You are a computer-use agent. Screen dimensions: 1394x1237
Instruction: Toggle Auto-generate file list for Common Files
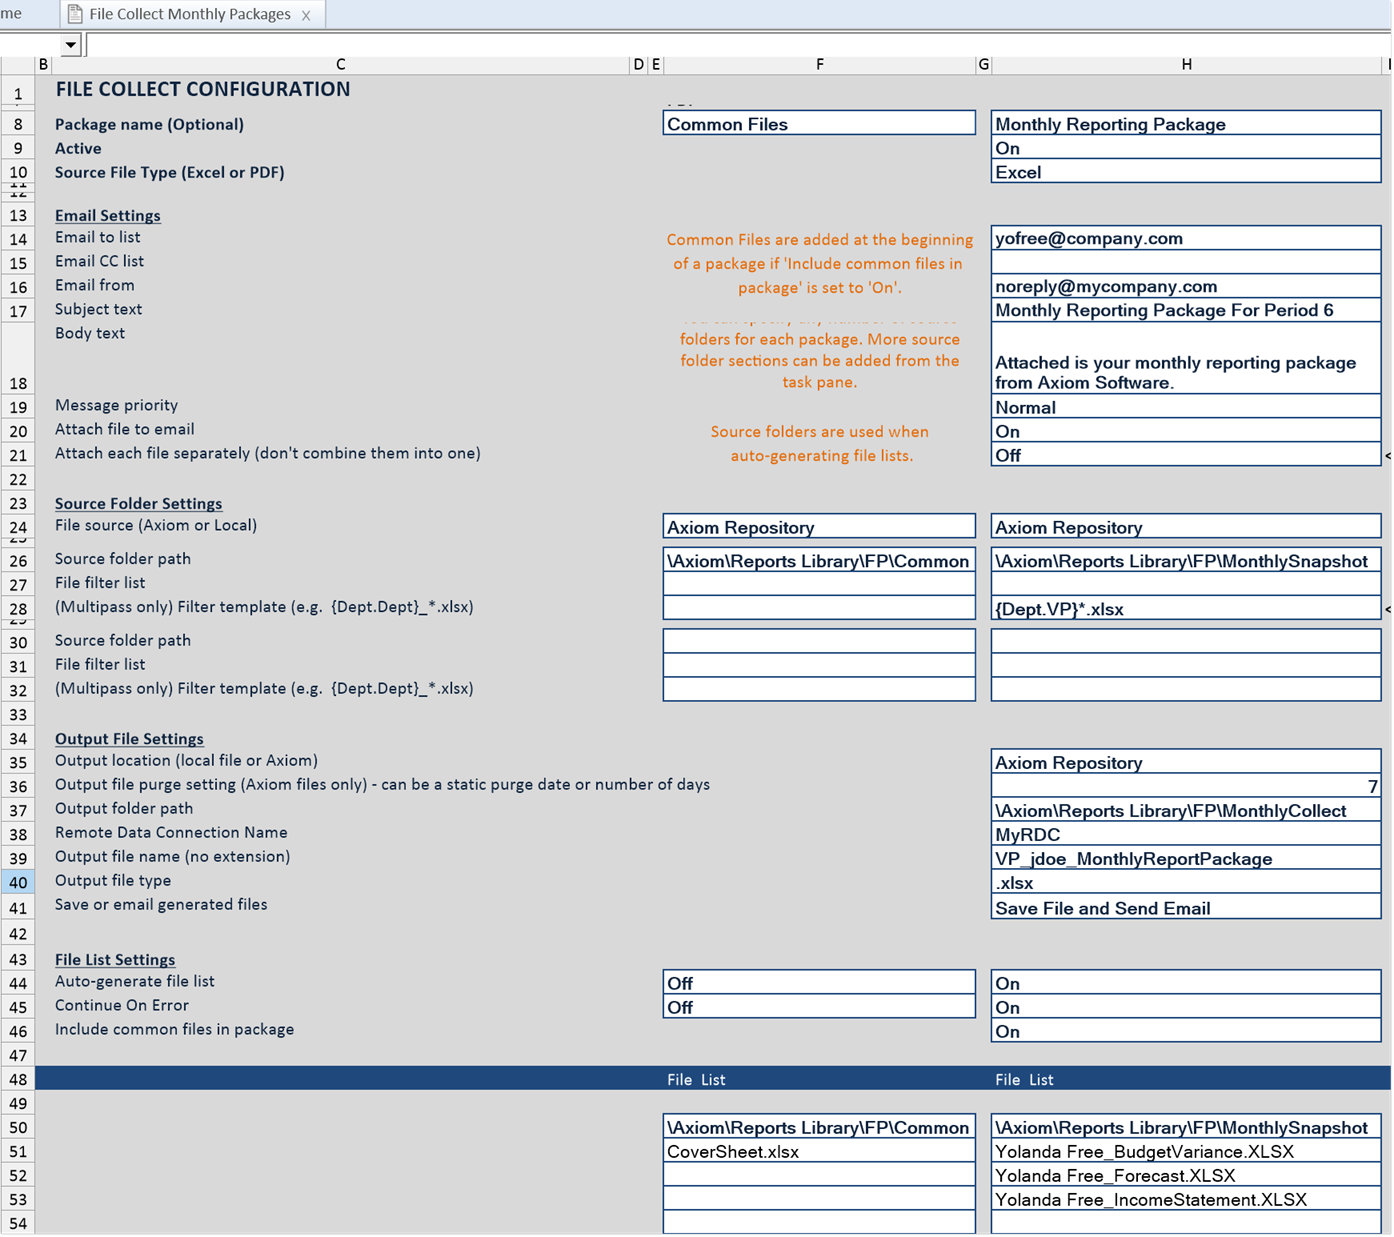pos(818,983)
